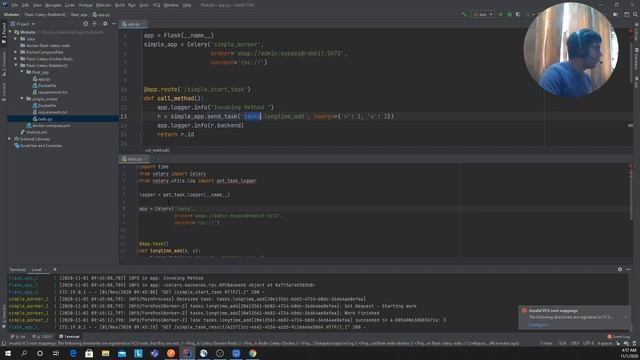This screenshot has height=360, width=640.
Task: Click the red error indicator atop app.py editor
Action: point(631,31)
